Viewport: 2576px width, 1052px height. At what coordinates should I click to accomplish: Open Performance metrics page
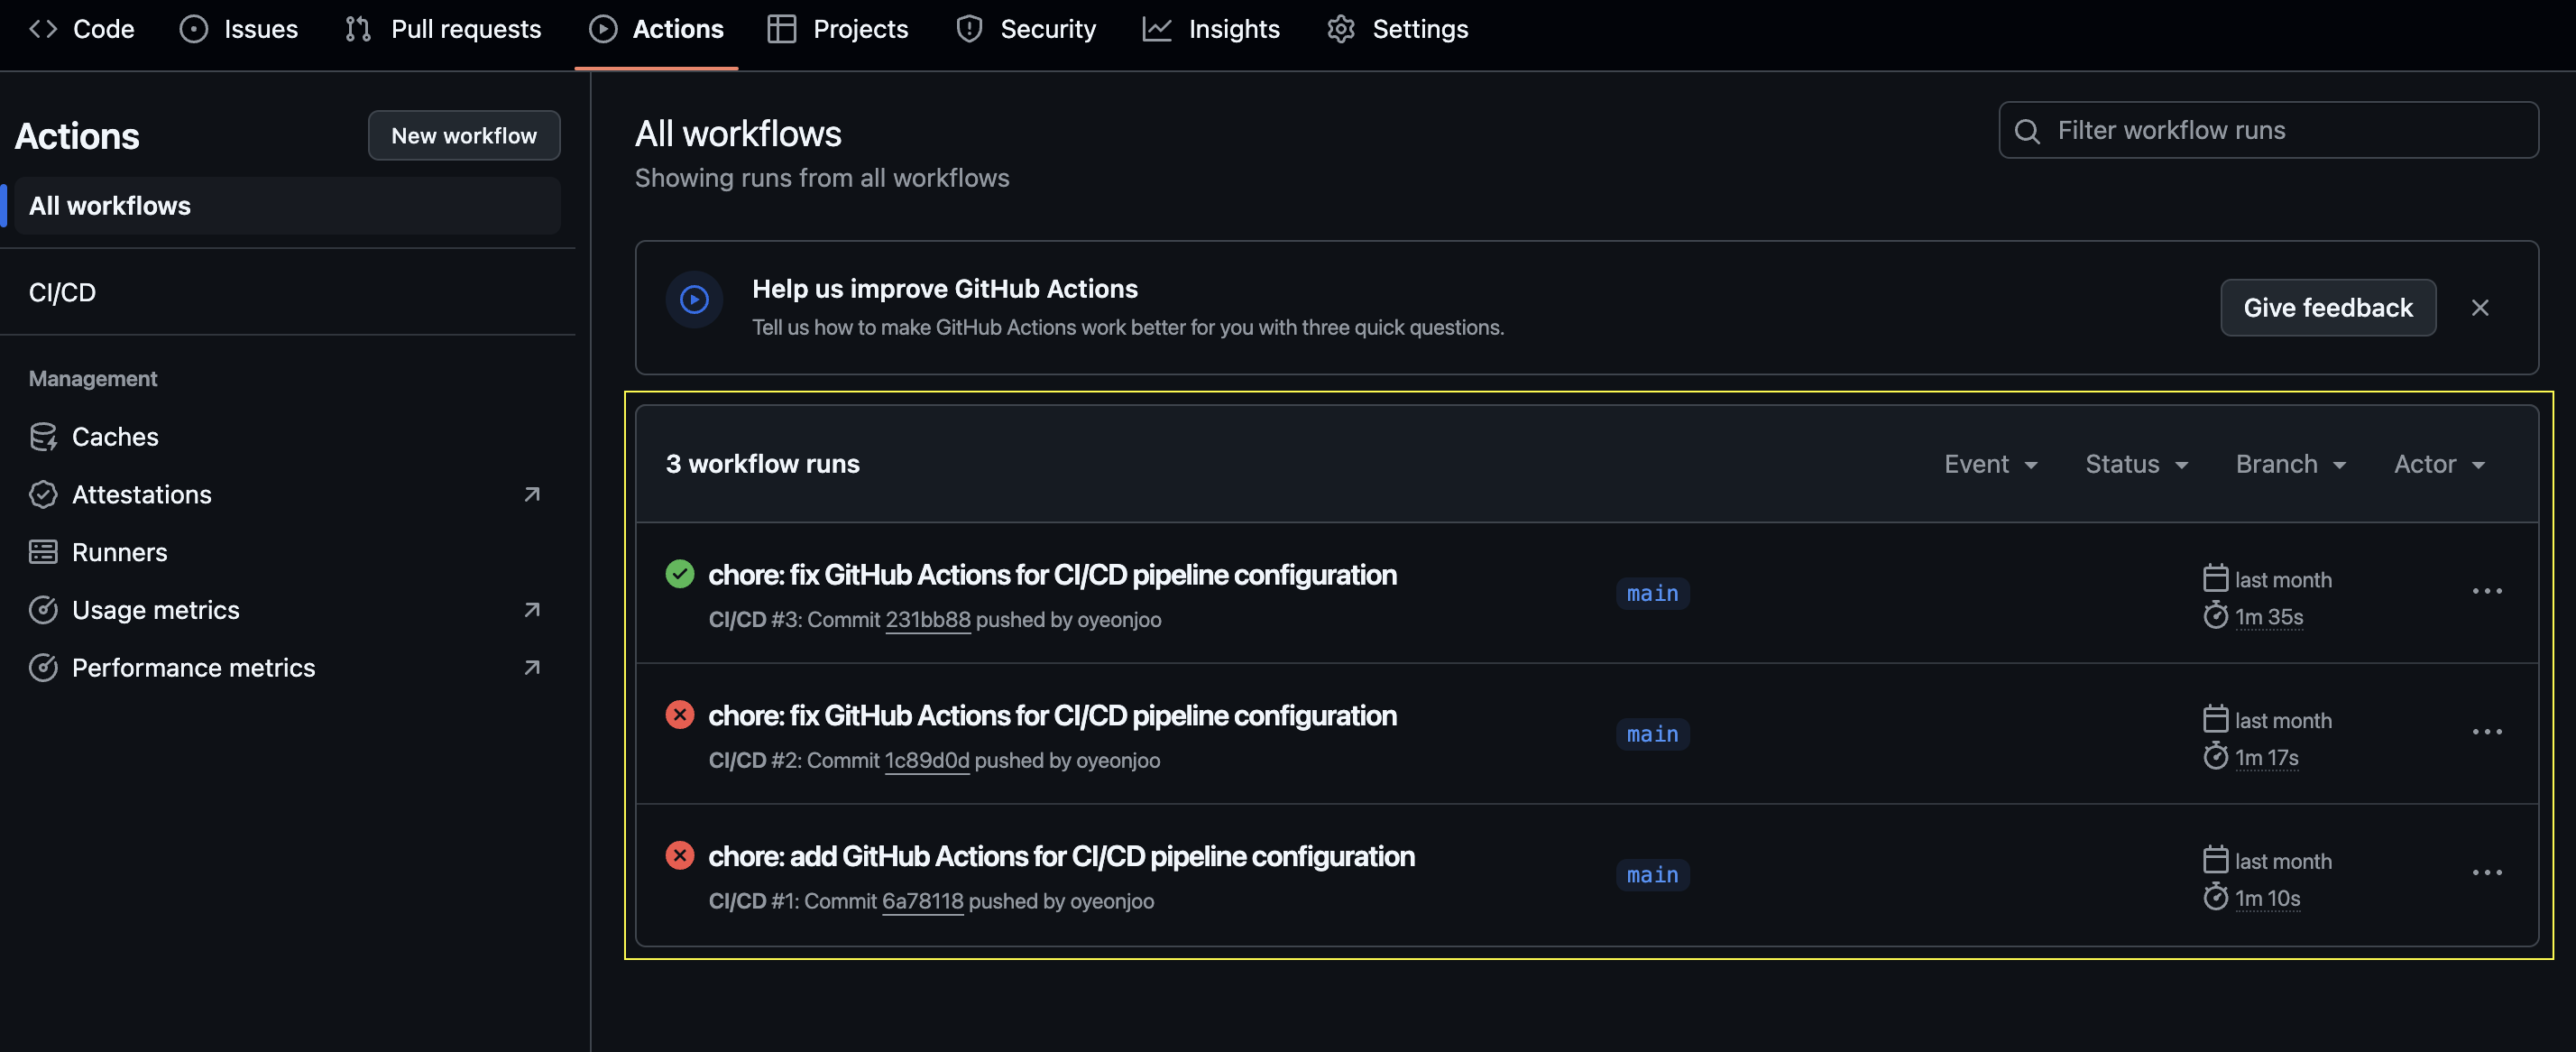tap(193, 667)
